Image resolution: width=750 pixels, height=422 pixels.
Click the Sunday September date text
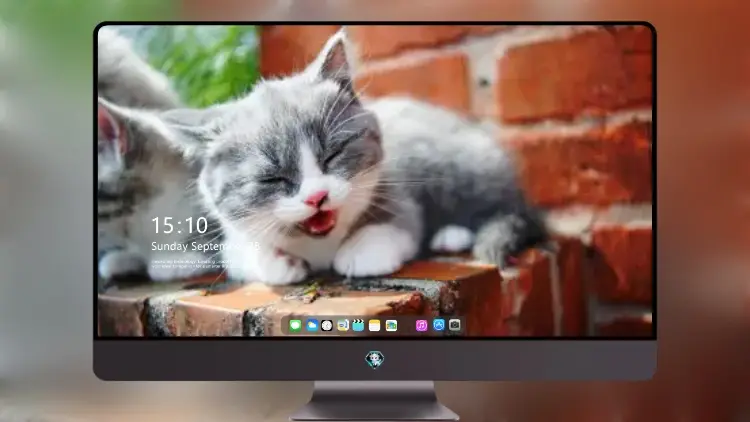click(x=205, y=246)
